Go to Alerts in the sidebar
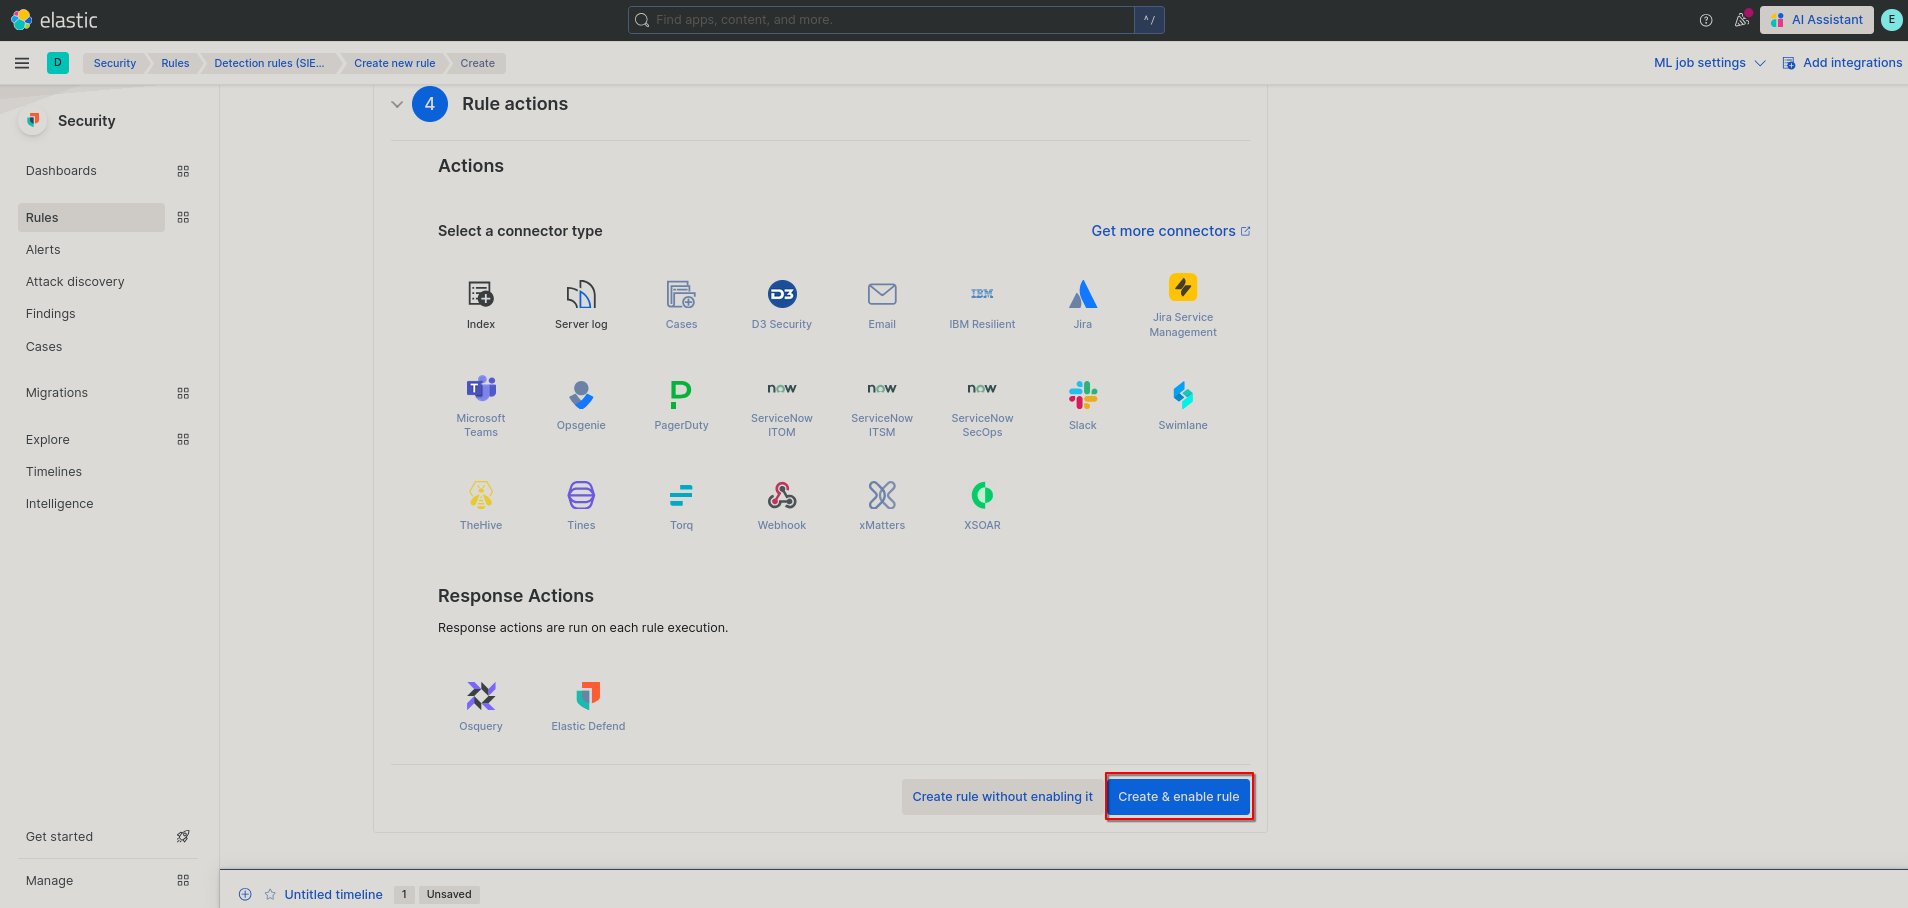Screen dimensions: 1908x908 (43, 250)
